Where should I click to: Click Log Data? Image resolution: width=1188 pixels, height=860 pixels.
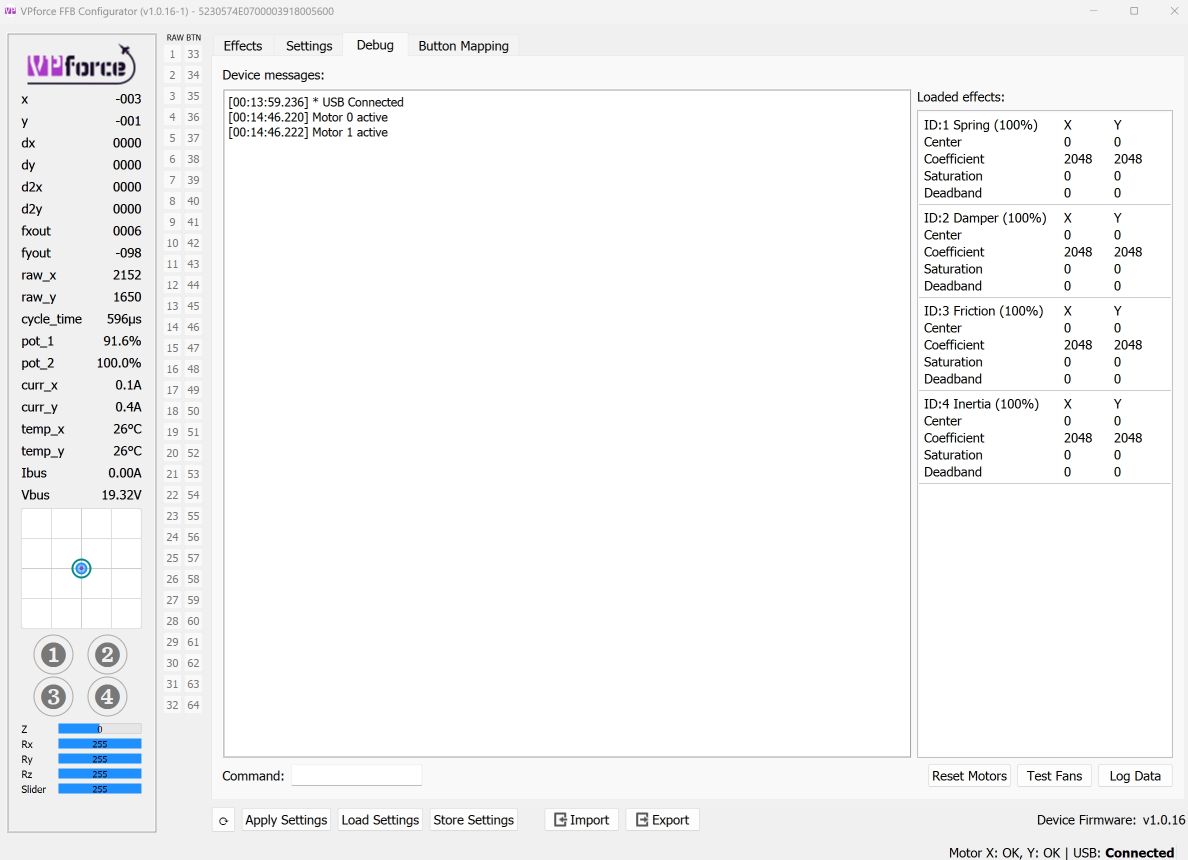tap(1135, 775)
